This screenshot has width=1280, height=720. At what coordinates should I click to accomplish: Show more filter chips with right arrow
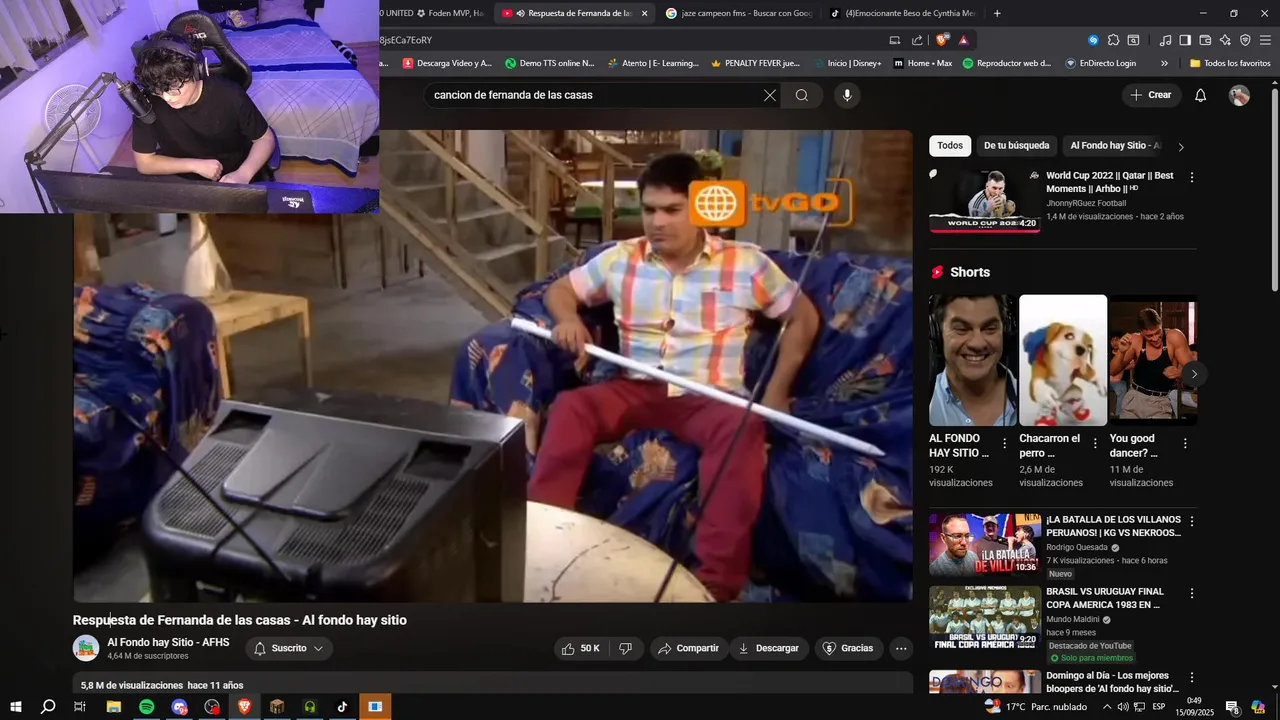pos(1181,147)
